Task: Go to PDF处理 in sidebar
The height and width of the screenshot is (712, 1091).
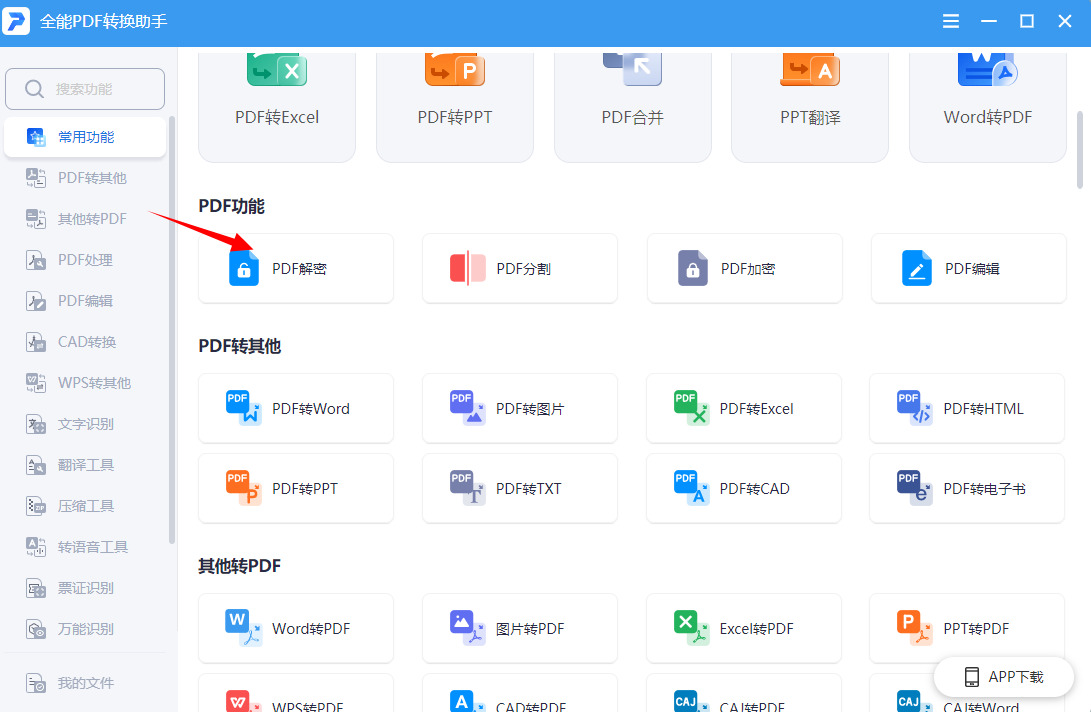Action: coord(85,260)
